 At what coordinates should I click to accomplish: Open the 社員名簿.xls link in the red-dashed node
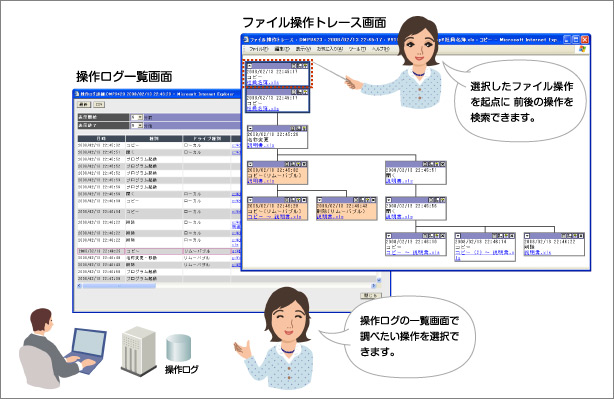click(263, 83)
